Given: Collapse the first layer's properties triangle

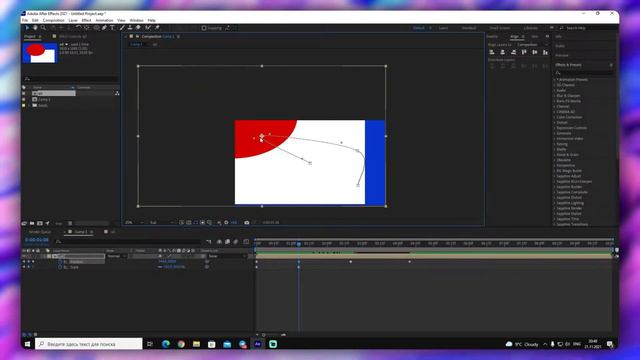Looking at the screenshot, I should click(x=44, y=256).
